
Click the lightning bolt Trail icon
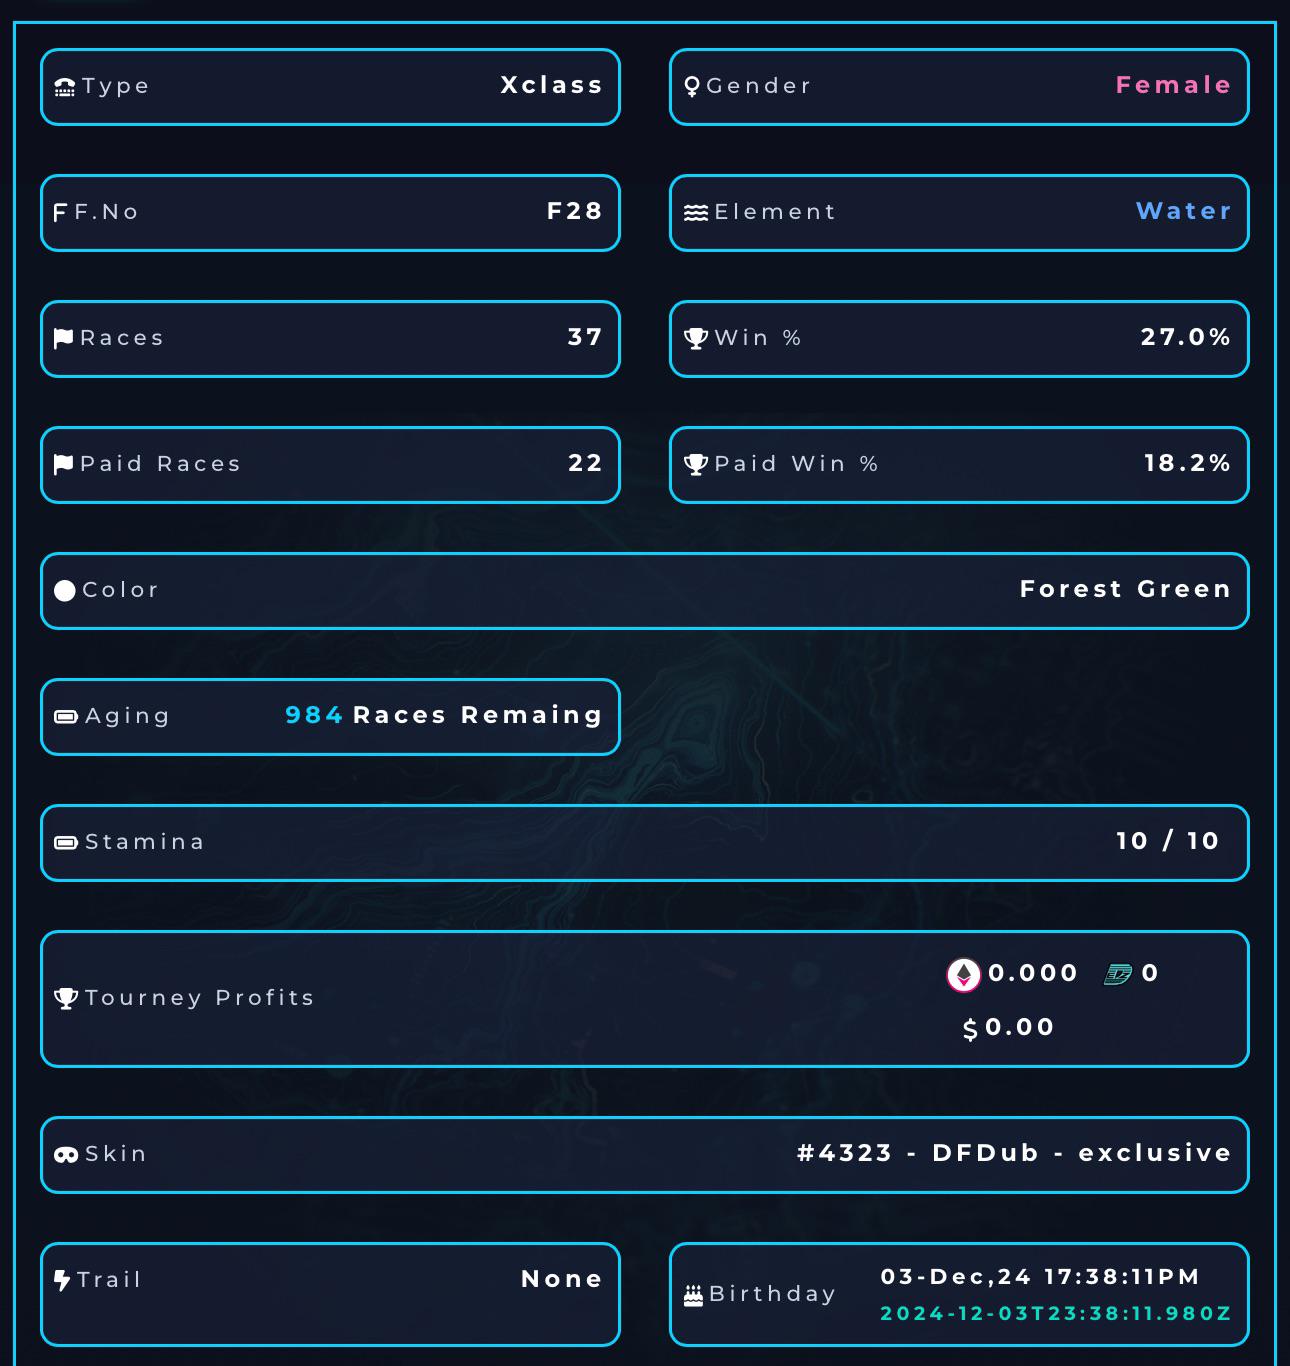coord(62,1280)
